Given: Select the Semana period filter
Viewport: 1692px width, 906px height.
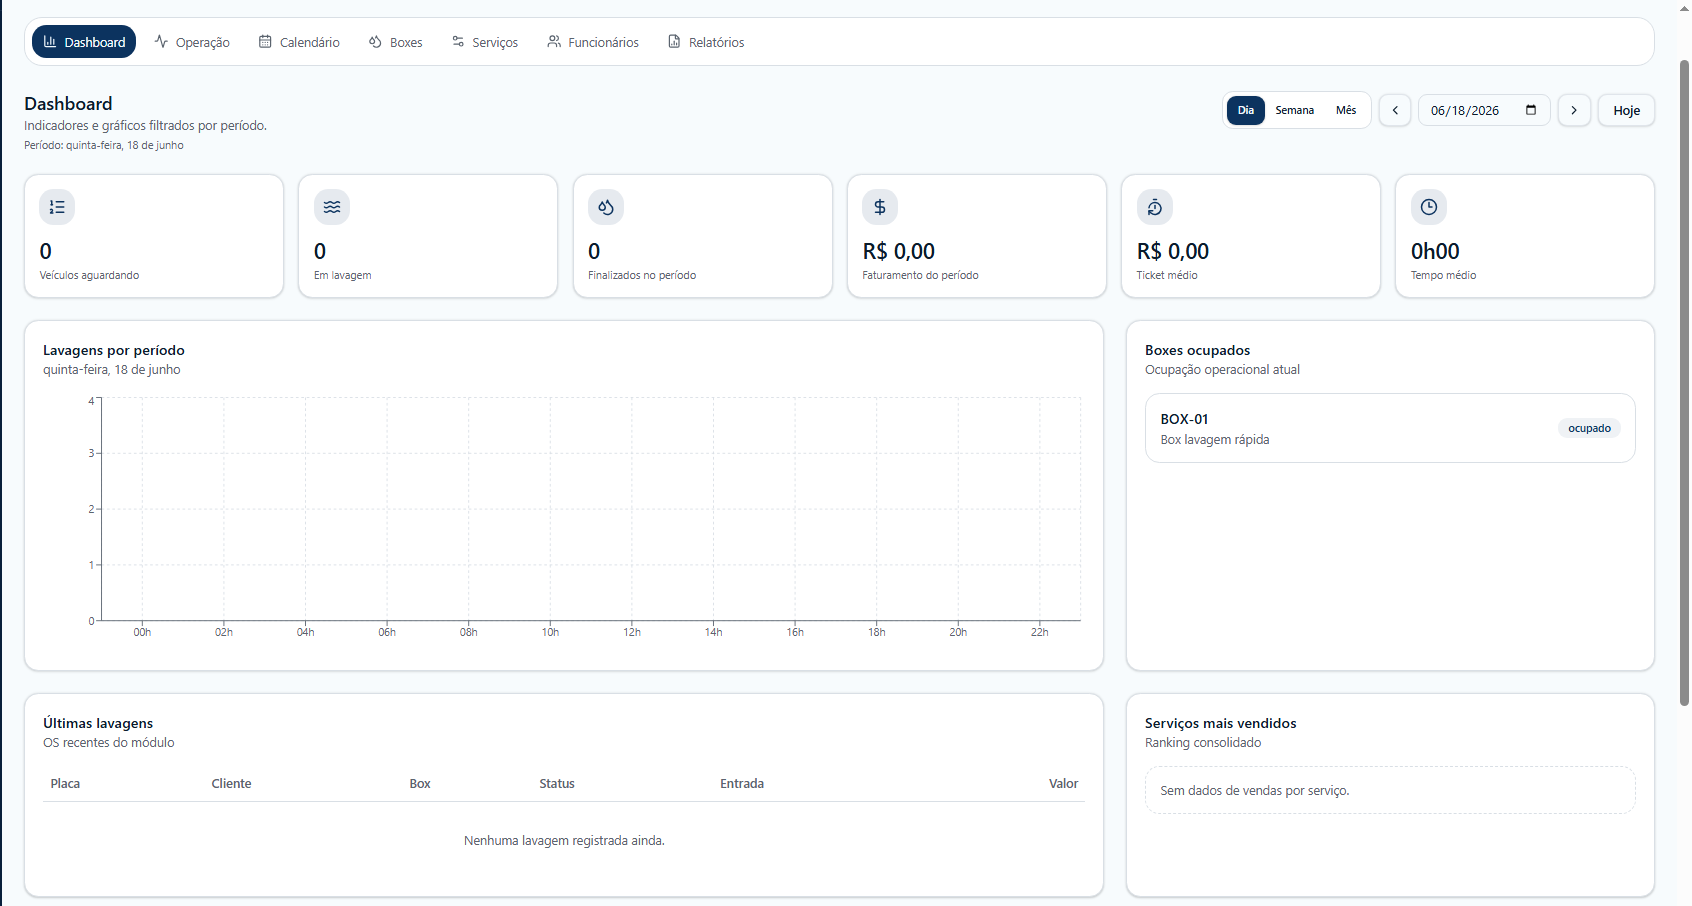Looking at the screenshot, I should coord(1295,110).
